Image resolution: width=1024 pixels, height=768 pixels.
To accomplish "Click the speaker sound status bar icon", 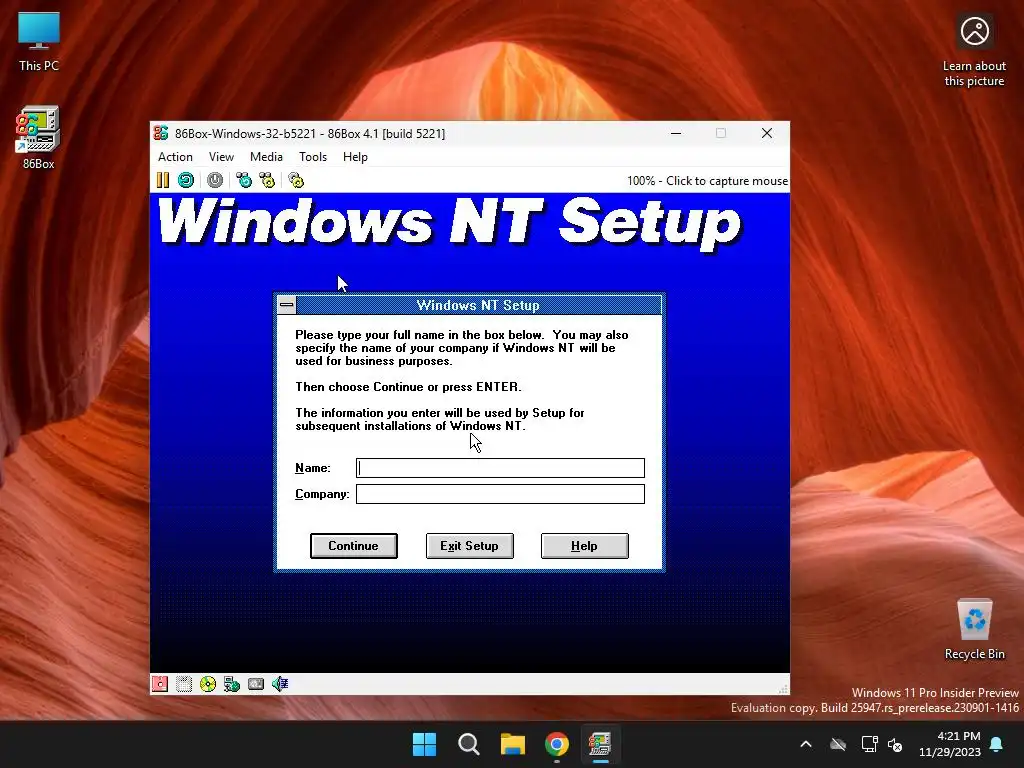I will pos(280,684).
